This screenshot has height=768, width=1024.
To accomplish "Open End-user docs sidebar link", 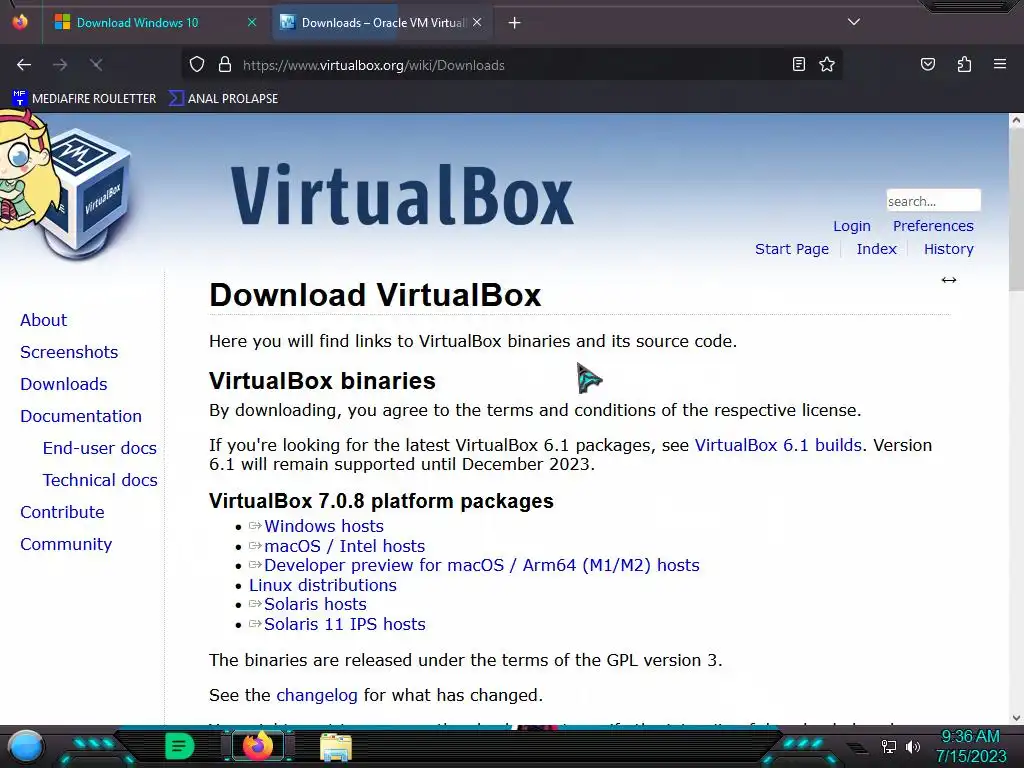I will click(x=100, y=448).
